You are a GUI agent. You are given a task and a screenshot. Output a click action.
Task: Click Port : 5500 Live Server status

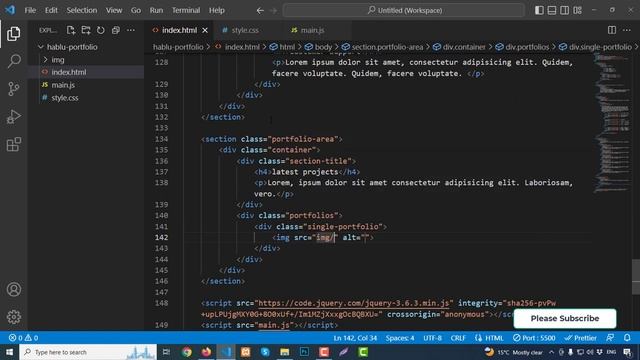[534, 338]
